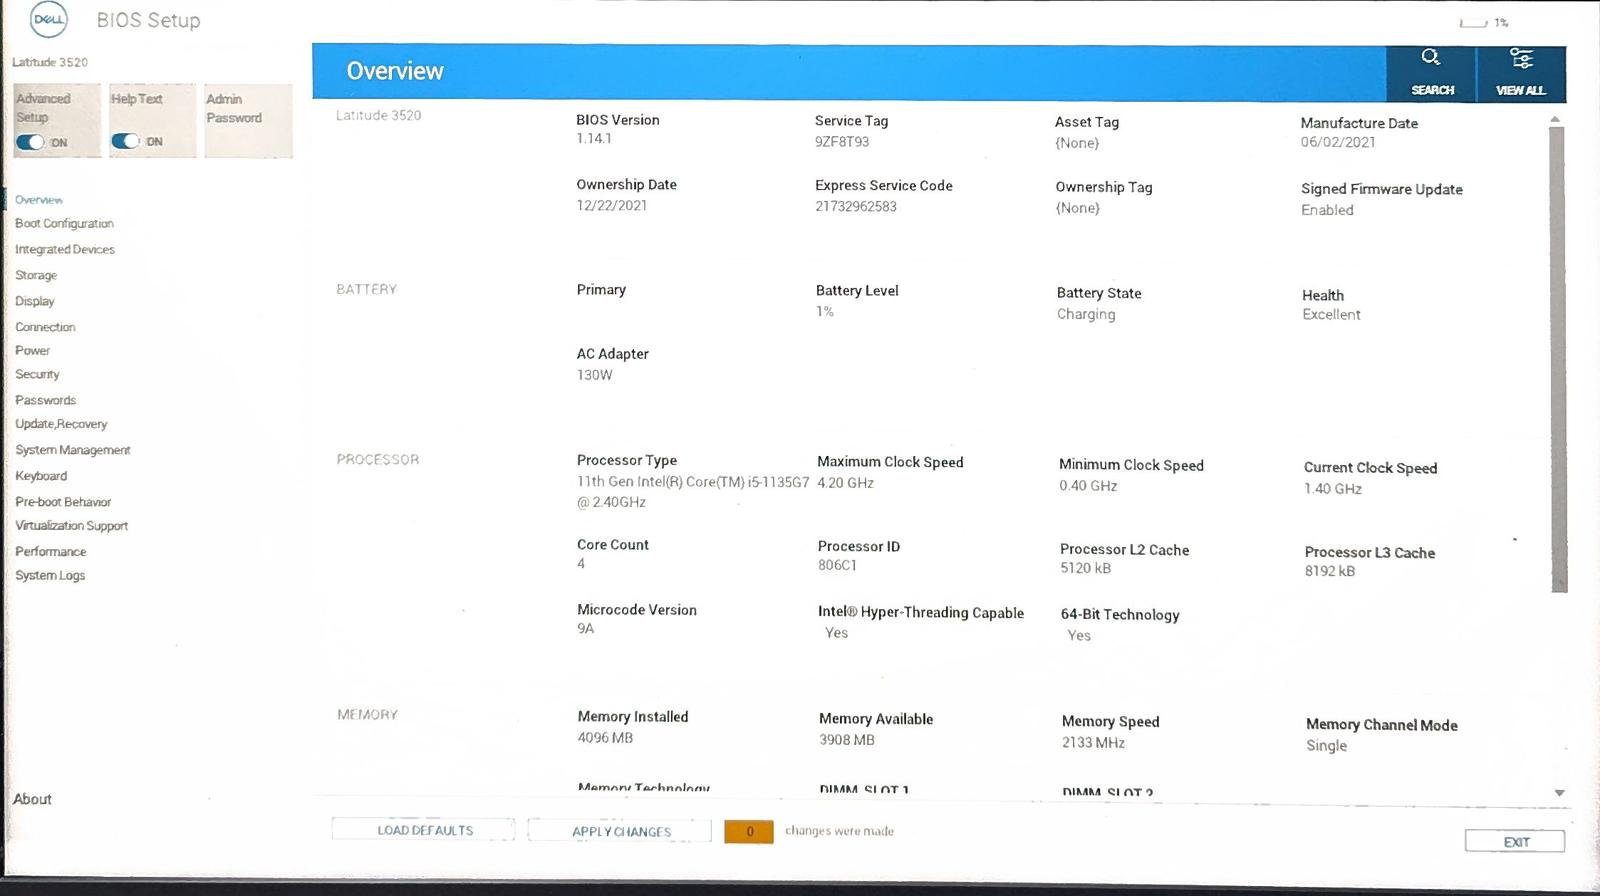Image resolution: width=1600 pixels, height=896 pixels.
Task: Click the Microcode Version value 9A
Action: [x=585, y=629]
